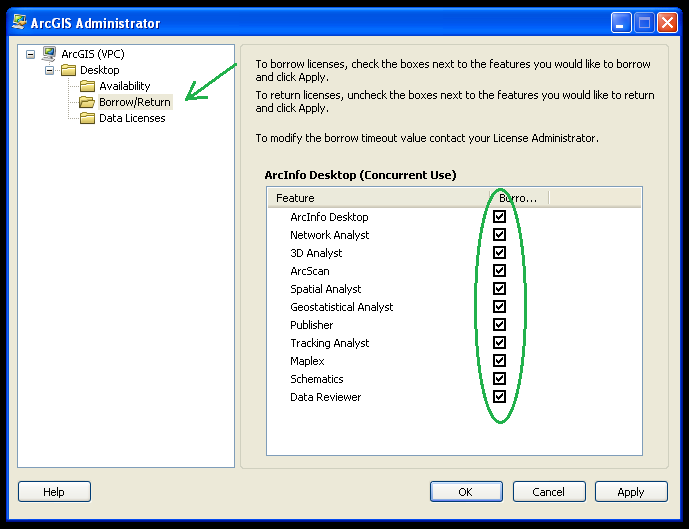Viewport: 689px width, 529px height.
Task: Click the ArcGIS Administrator title bar icon
Action: 19,22
